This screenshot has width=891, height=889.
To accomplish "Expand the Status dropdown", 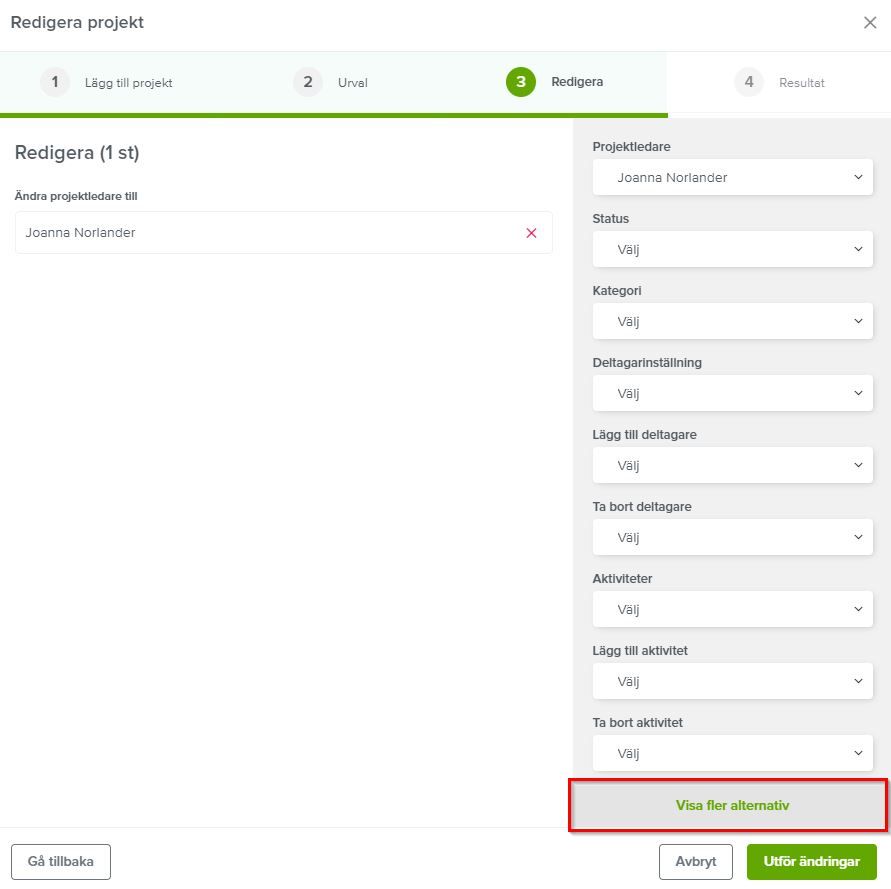I will tap(732, 249).
